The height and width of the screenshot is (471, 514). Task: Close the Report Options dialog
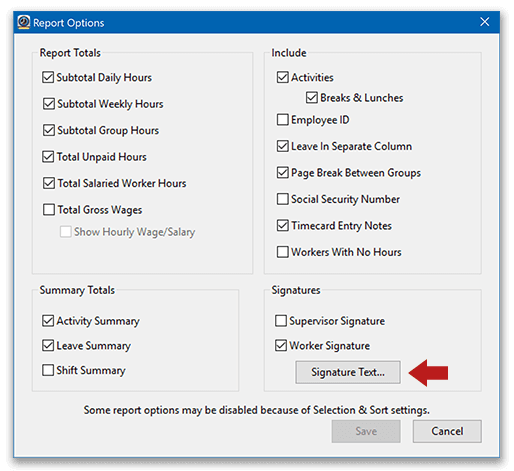point(484,22)
